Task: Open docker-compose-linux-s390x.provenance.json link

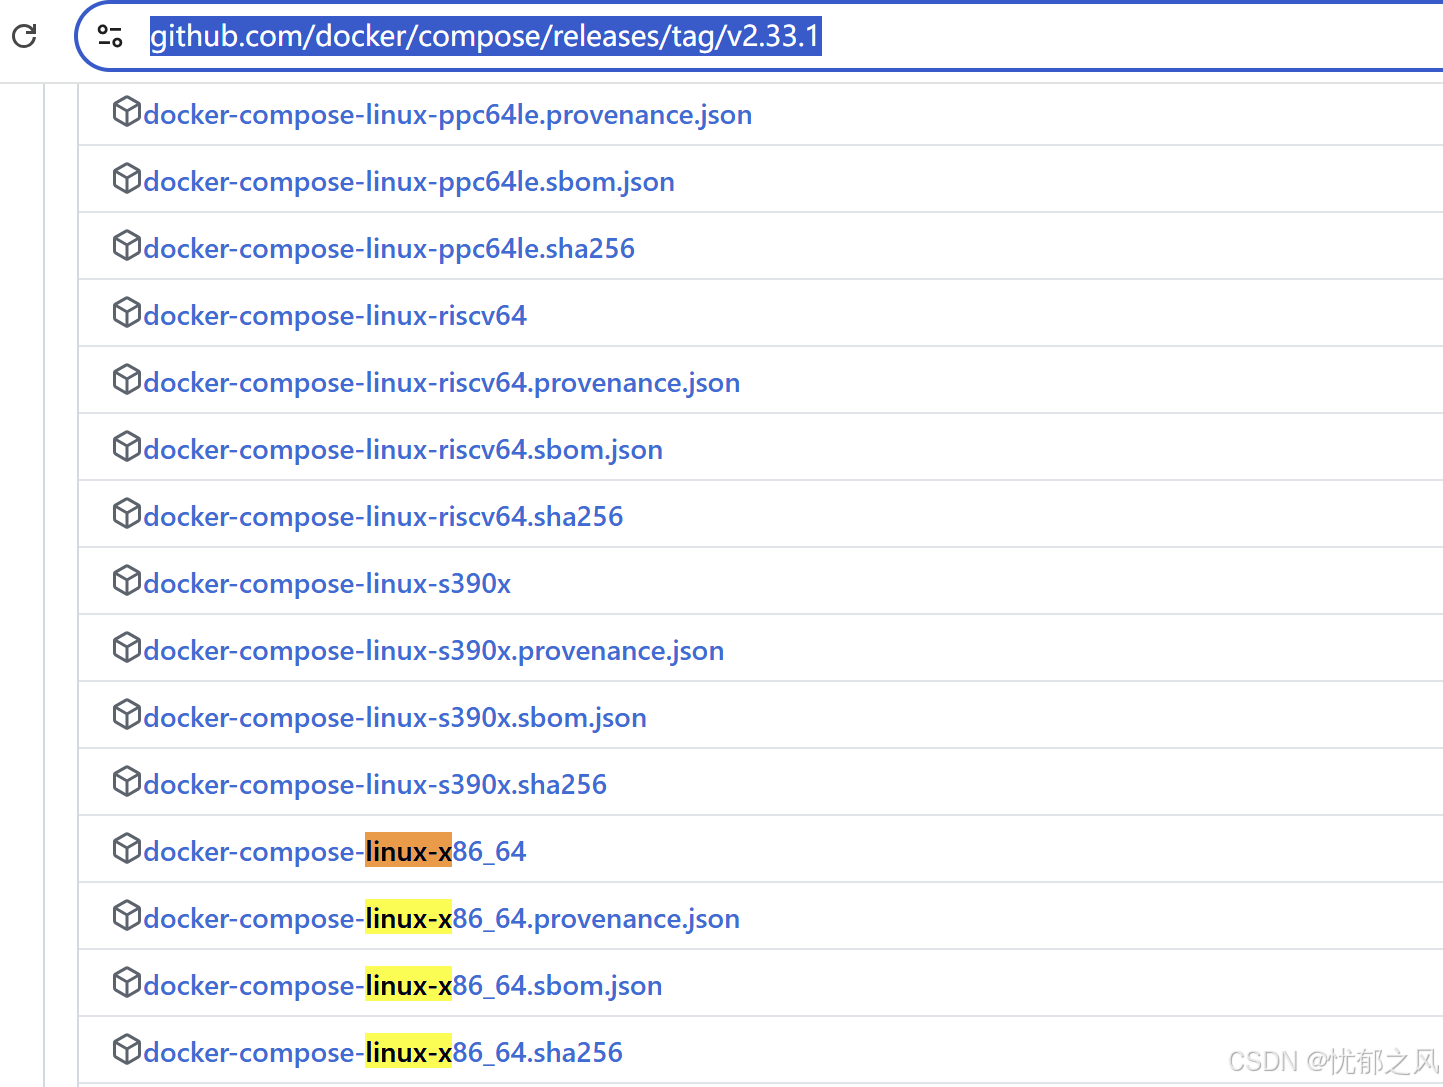Action: pyautogui.click(x=434, y=651)
